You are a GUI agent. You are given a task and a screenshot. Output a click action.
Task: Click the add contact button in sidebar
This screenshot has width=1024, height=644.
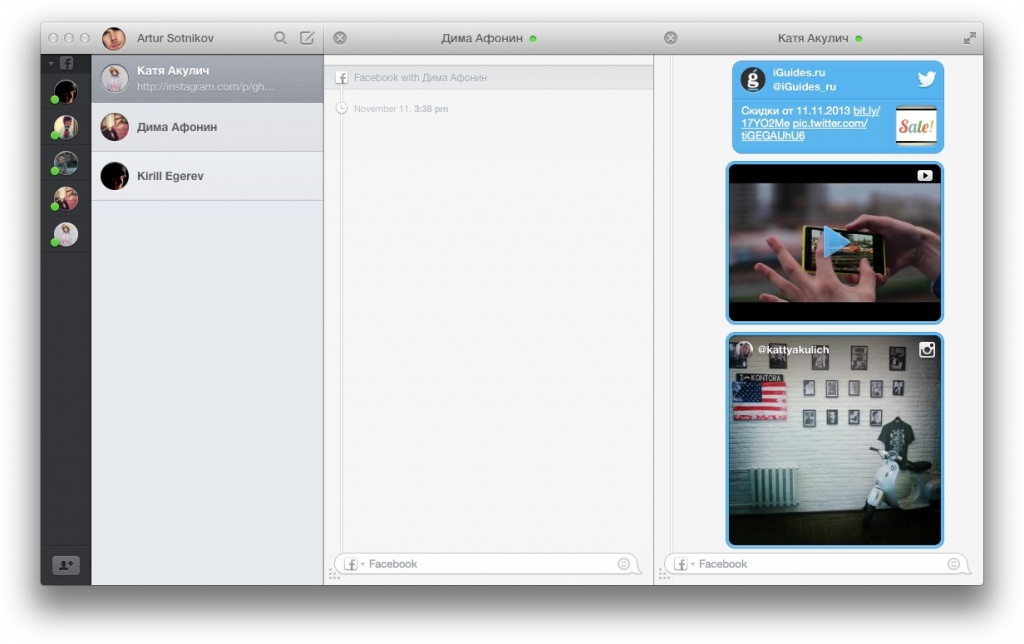pos(66,565)
